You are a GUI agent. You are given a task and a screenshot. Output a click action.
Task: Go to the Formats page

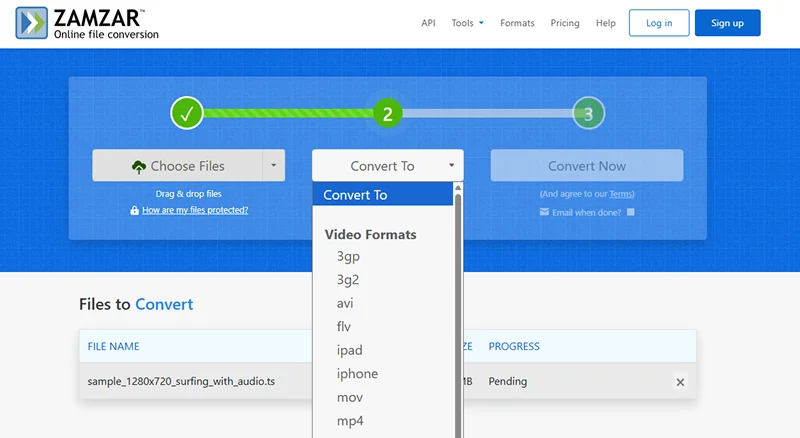[x=517, y=23]
